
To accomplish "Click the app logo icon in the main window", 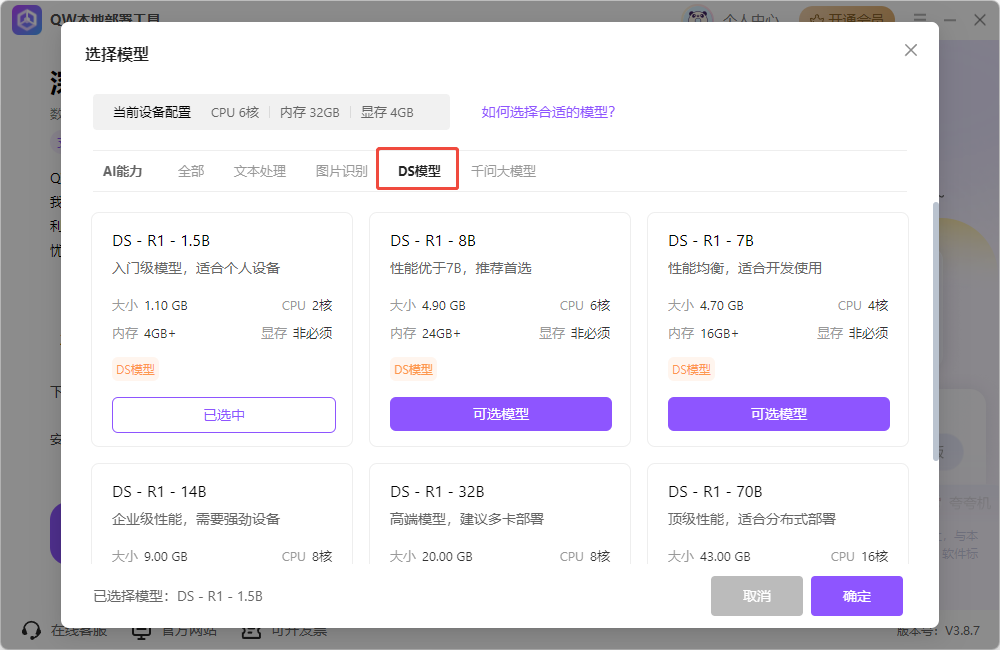I will point(27,20).
